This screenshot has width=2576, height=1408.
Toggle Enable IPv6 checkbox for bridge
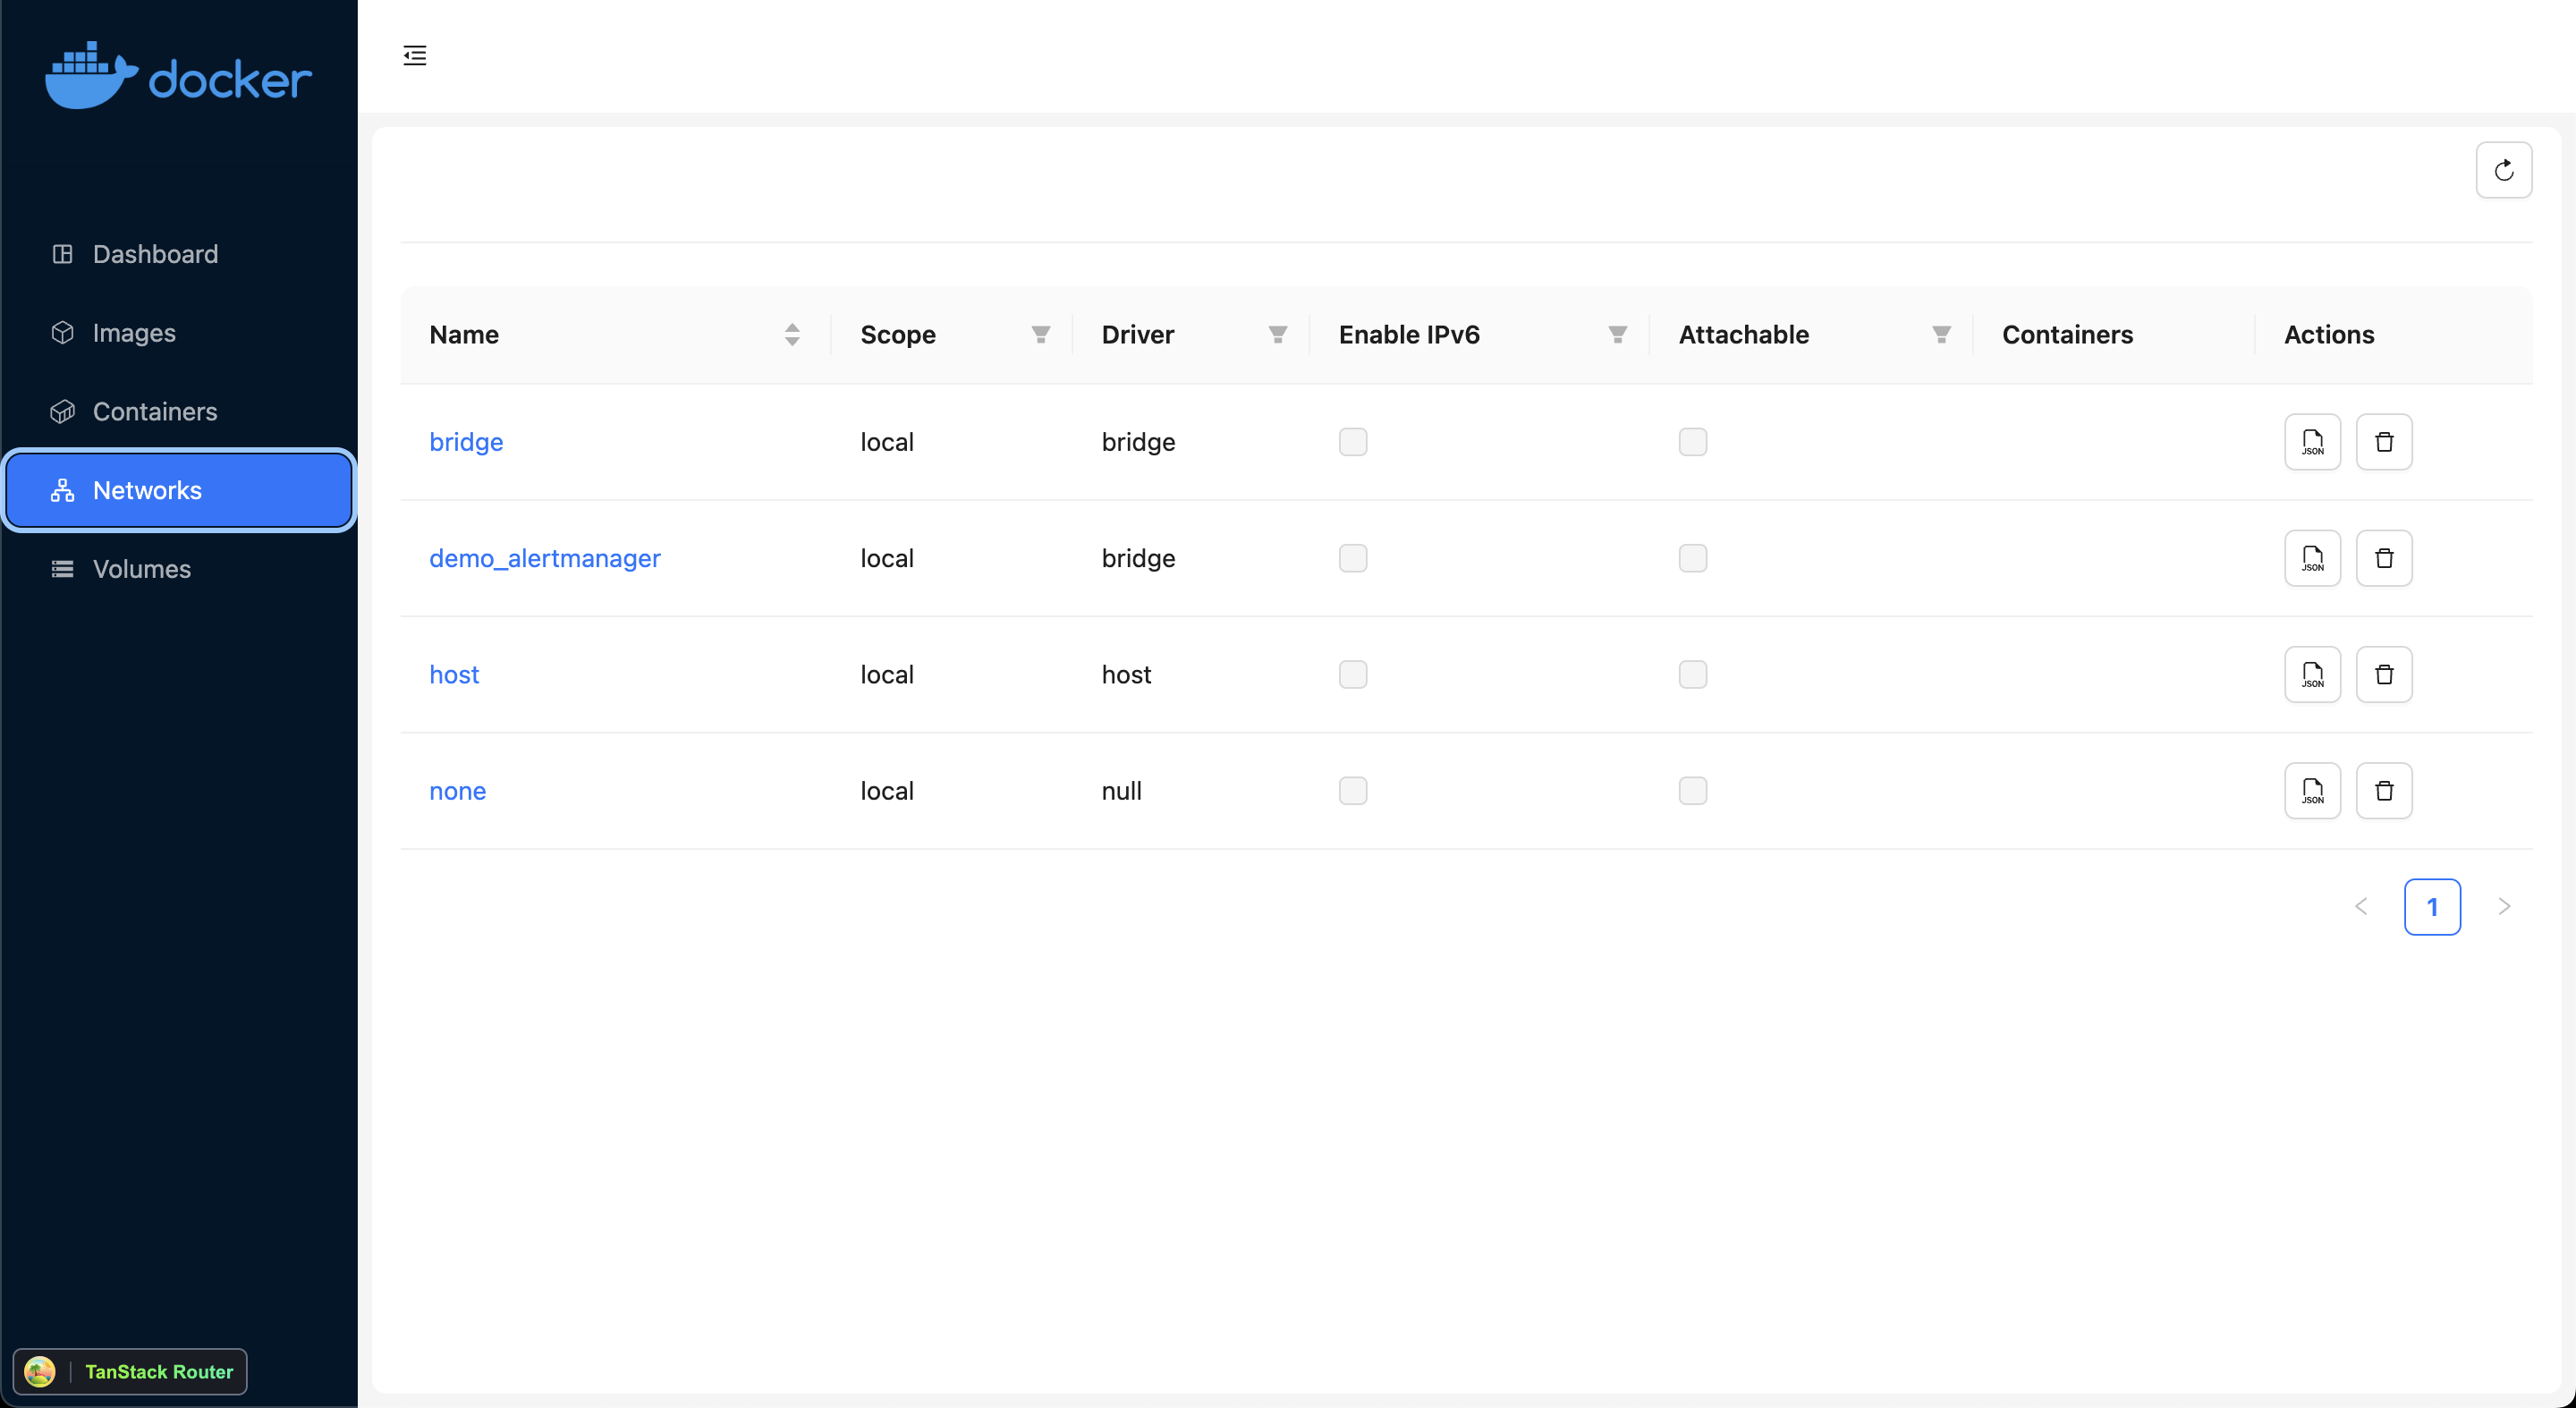1352,442
